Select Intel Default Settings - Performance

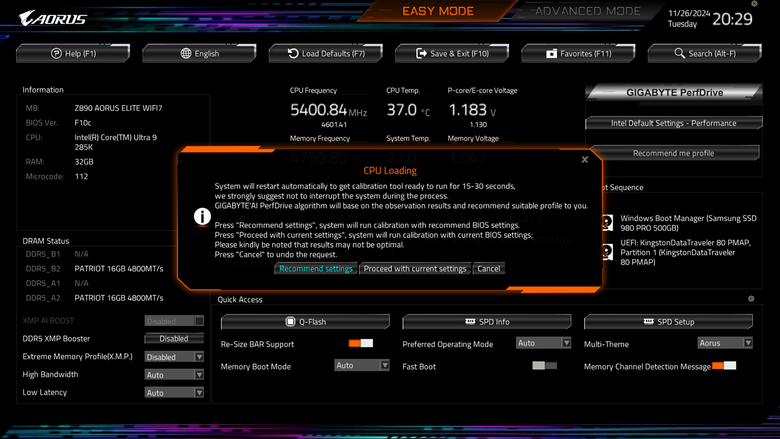click(674, 123)
